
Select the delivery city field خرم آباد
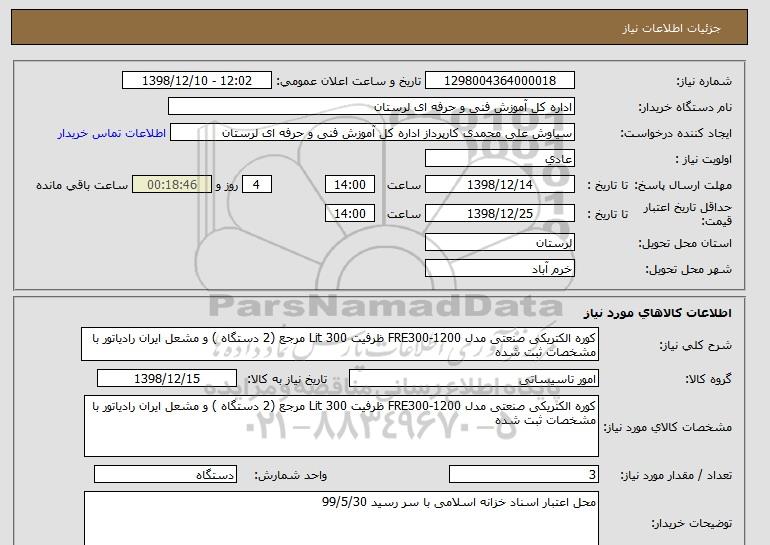pos(499,269)
